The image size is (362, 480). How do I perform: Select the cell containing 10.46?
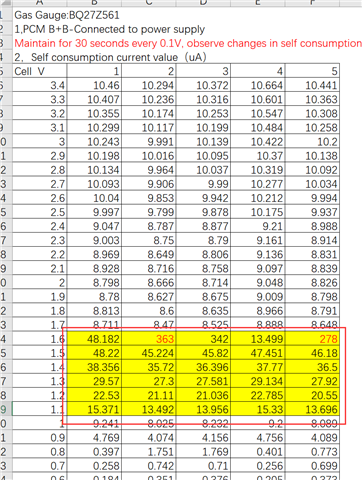(94, 85)
